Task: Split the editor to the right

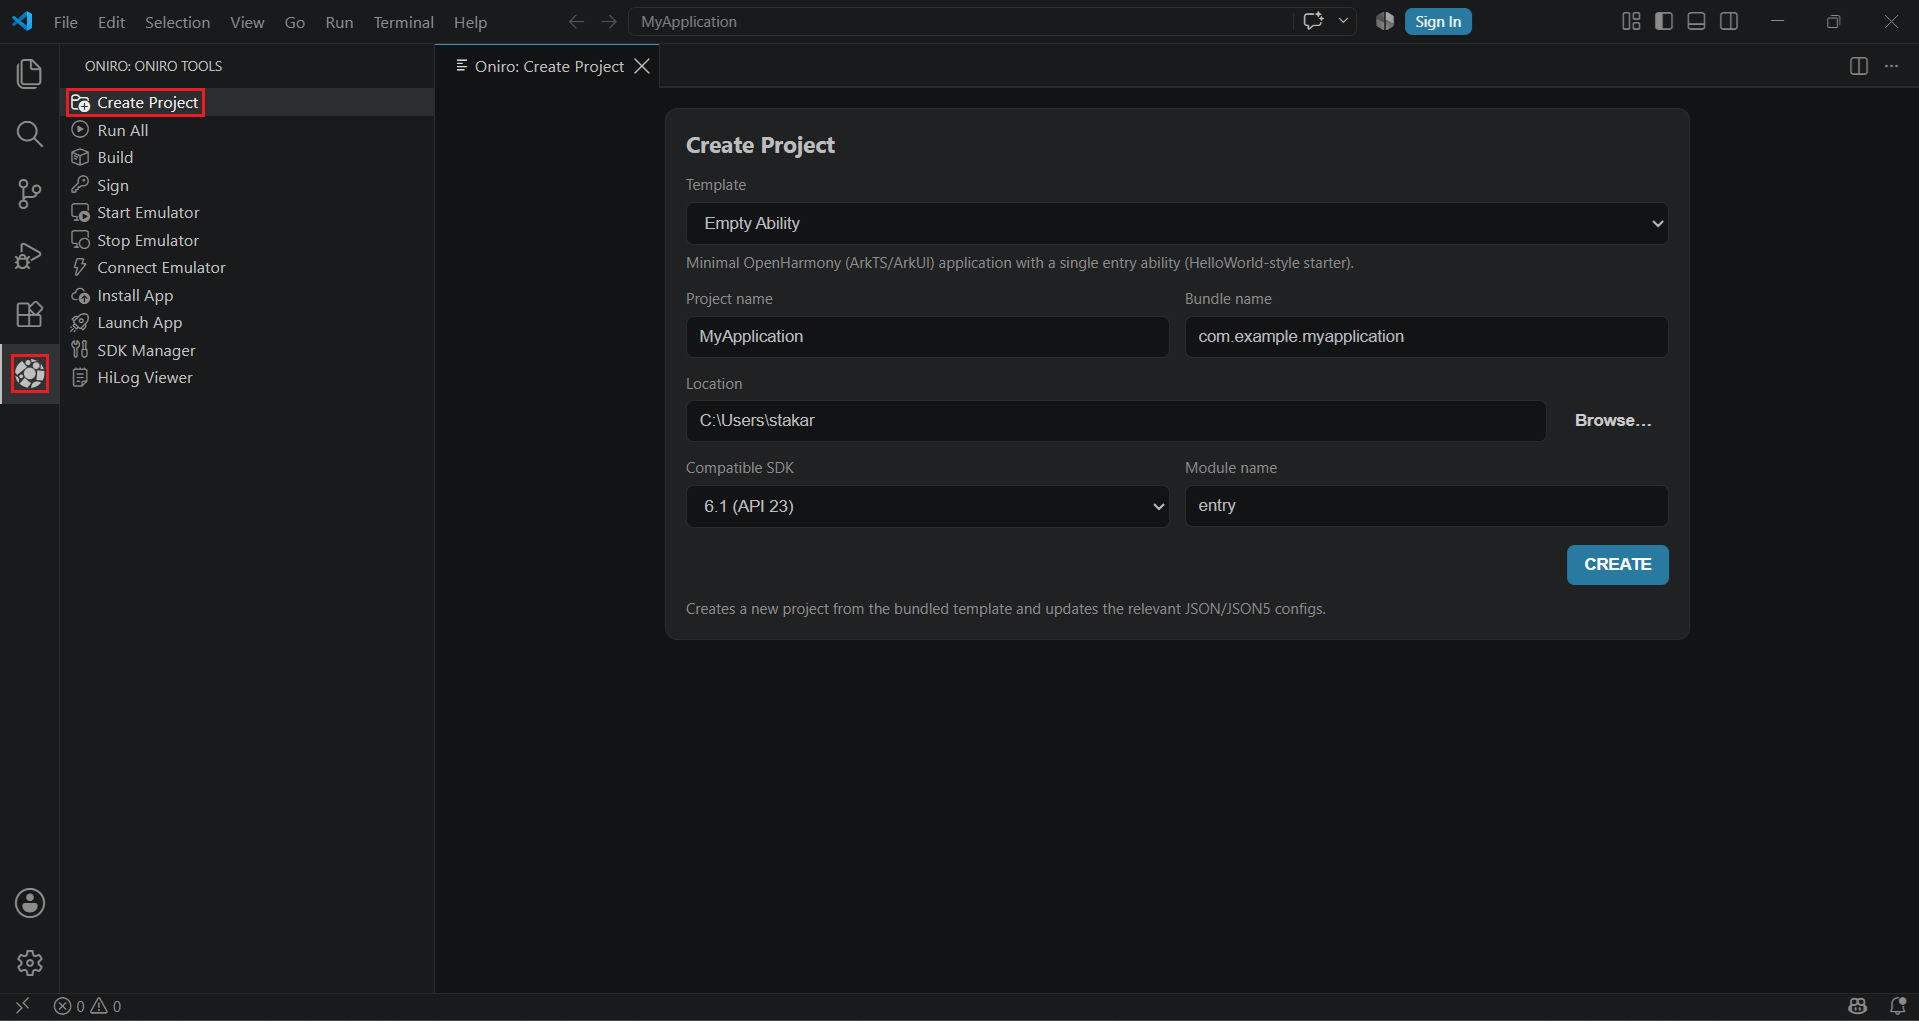Action: (1859, 66)
